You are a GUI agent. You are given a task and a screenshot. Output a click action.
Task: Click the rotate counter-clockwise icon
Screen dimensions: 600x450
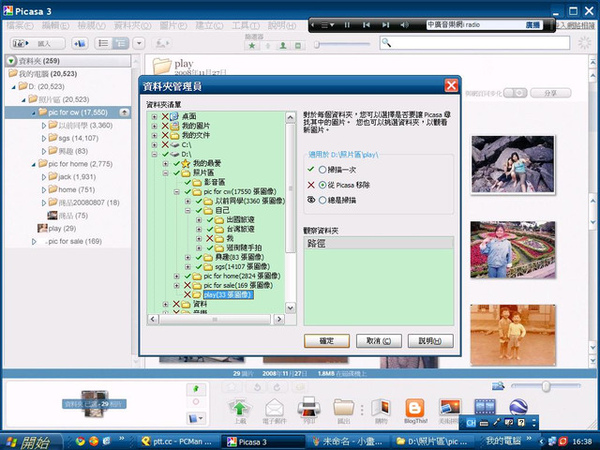point(257,387)
